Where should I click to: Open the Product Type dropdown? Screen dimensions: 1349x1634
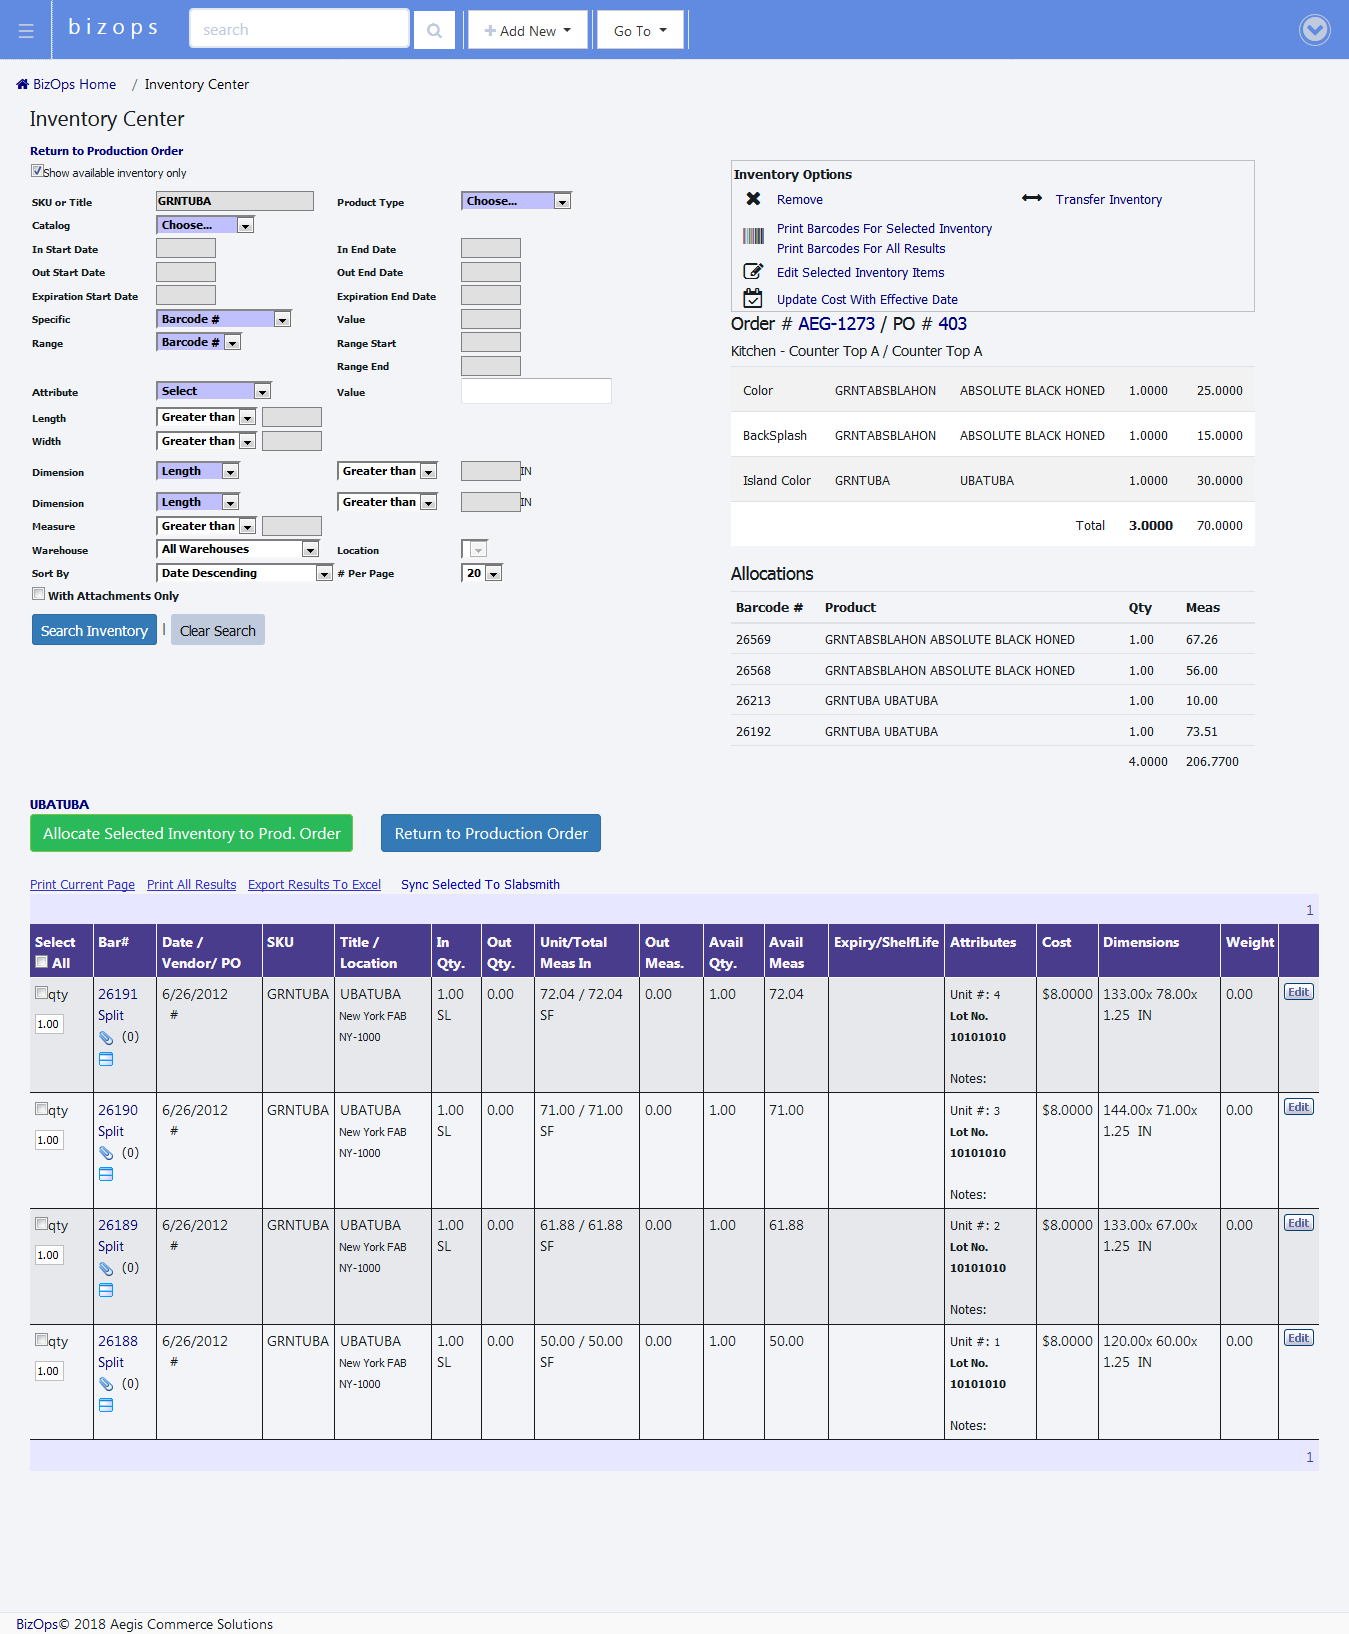pos(516,201)
